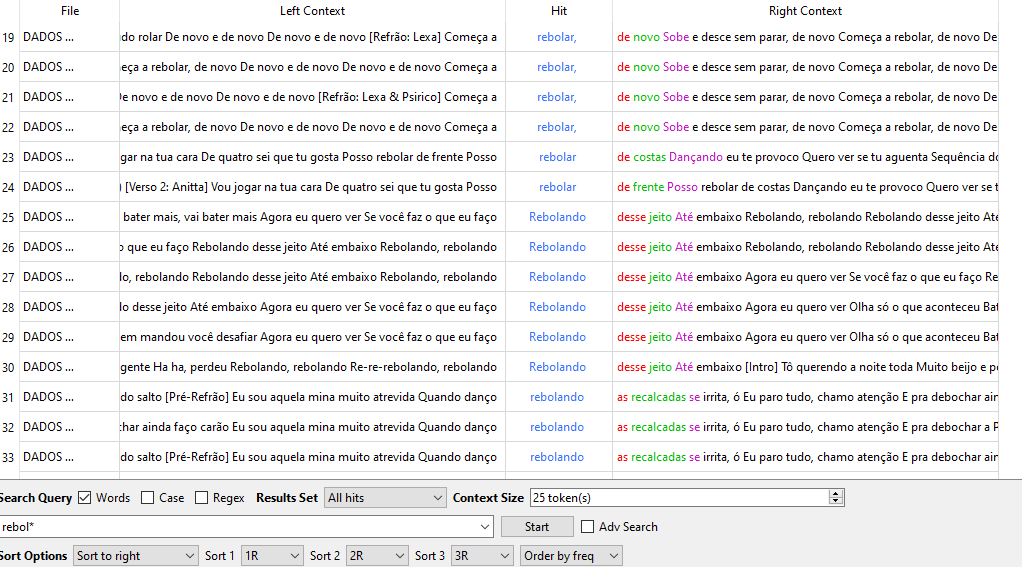The image size is (1022, 567).
Task: Open the search query history dropdown
Action: tap(484, 527)
